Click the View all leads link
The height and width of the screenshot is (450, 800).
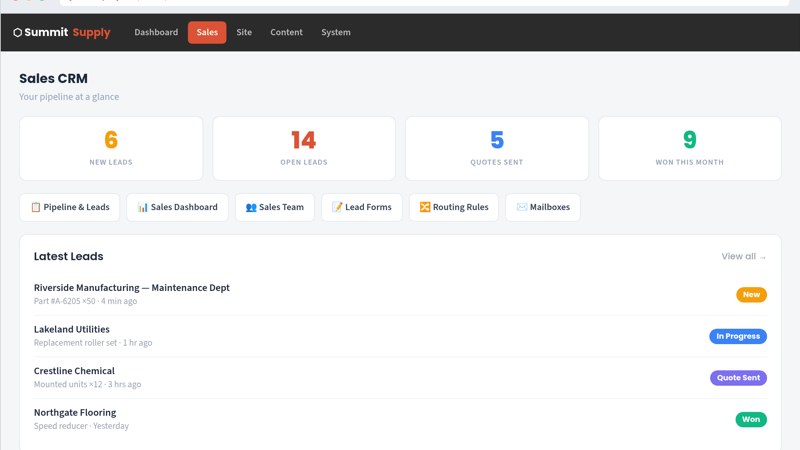point(743,257)
